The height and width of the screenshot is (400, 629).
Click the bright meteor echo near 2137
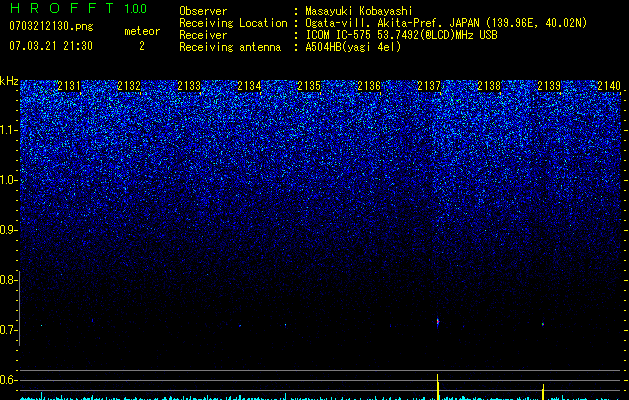[x=438, y=322]
